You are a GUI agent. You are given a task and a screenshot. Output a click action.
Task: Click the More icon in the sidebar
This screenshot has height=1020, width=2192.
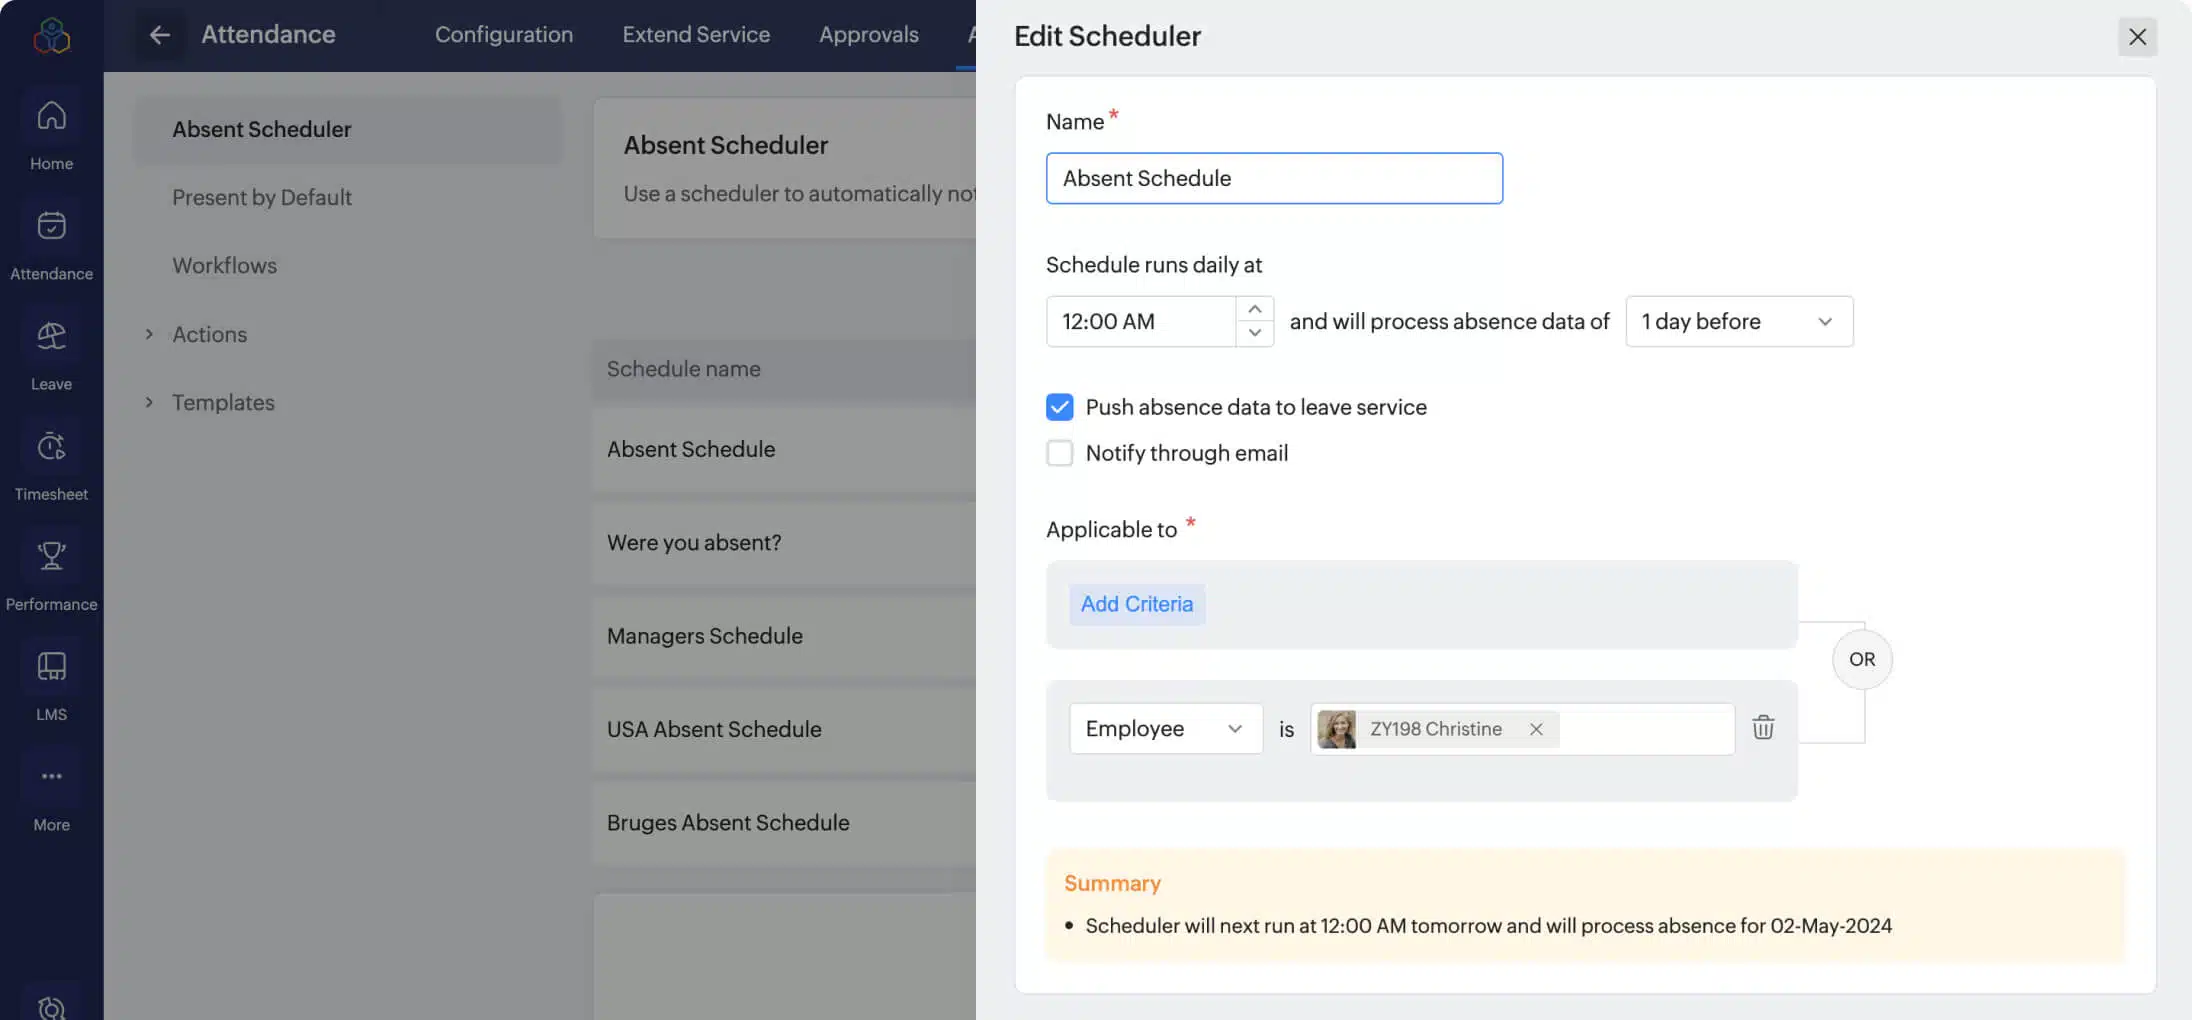point(51,790)
